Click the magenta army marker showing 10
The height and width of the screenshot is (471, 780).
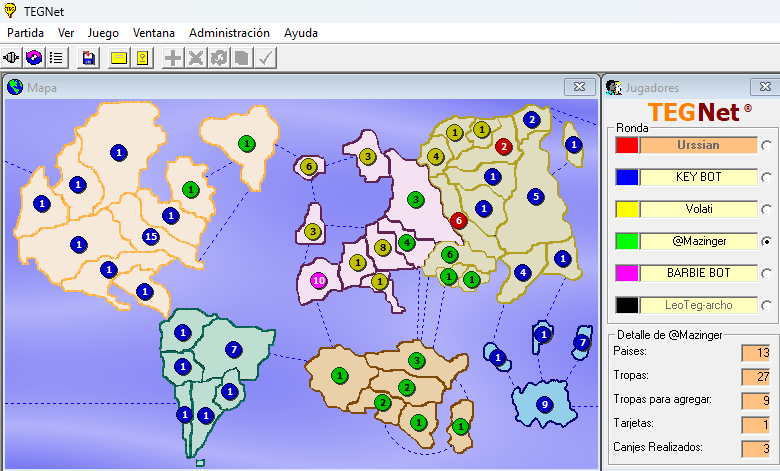(319, 280)
